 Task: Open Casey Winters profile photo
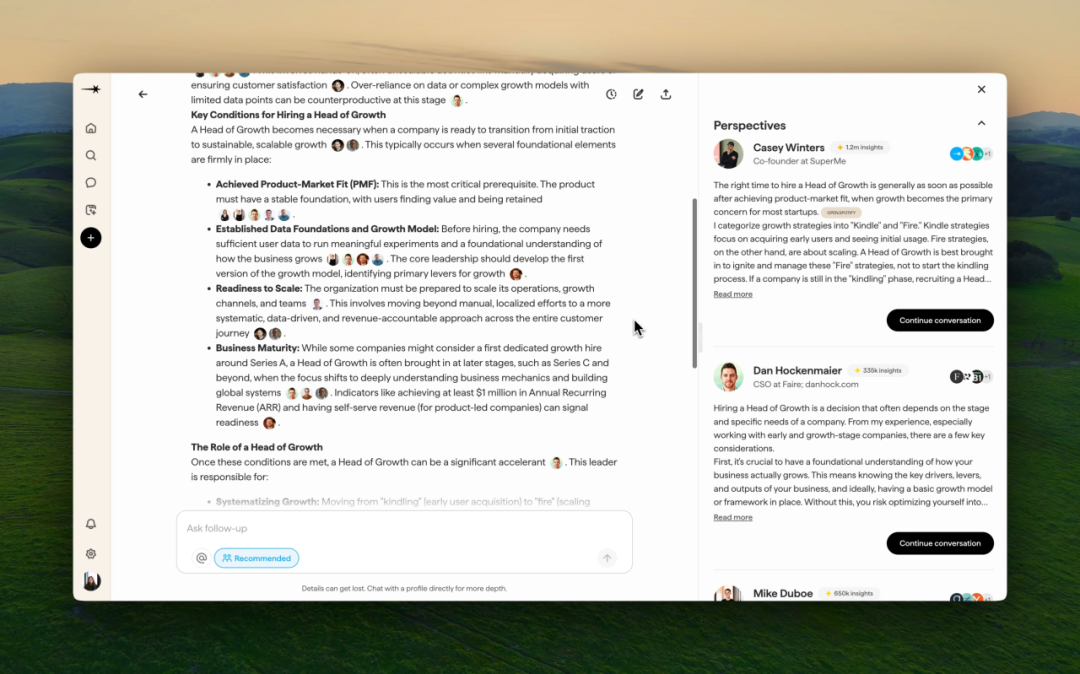click(x=729, y=154)
